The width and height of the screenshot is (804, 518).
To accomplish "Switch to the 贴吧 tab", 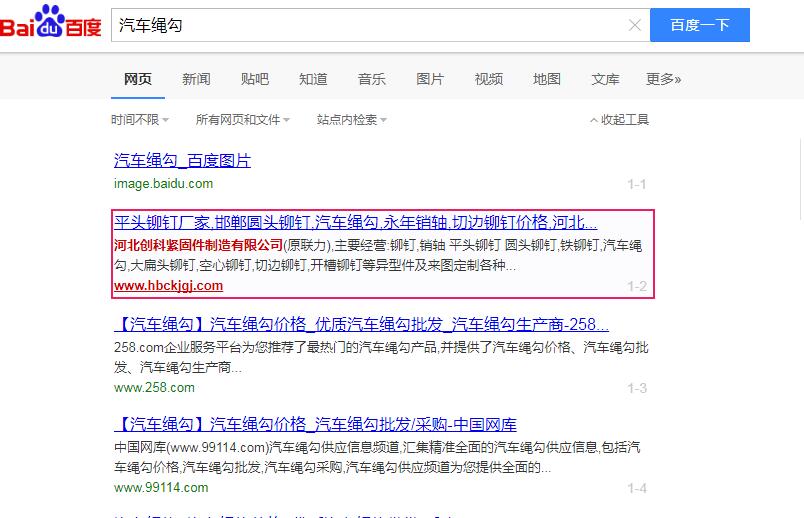I will coord(255,79).
